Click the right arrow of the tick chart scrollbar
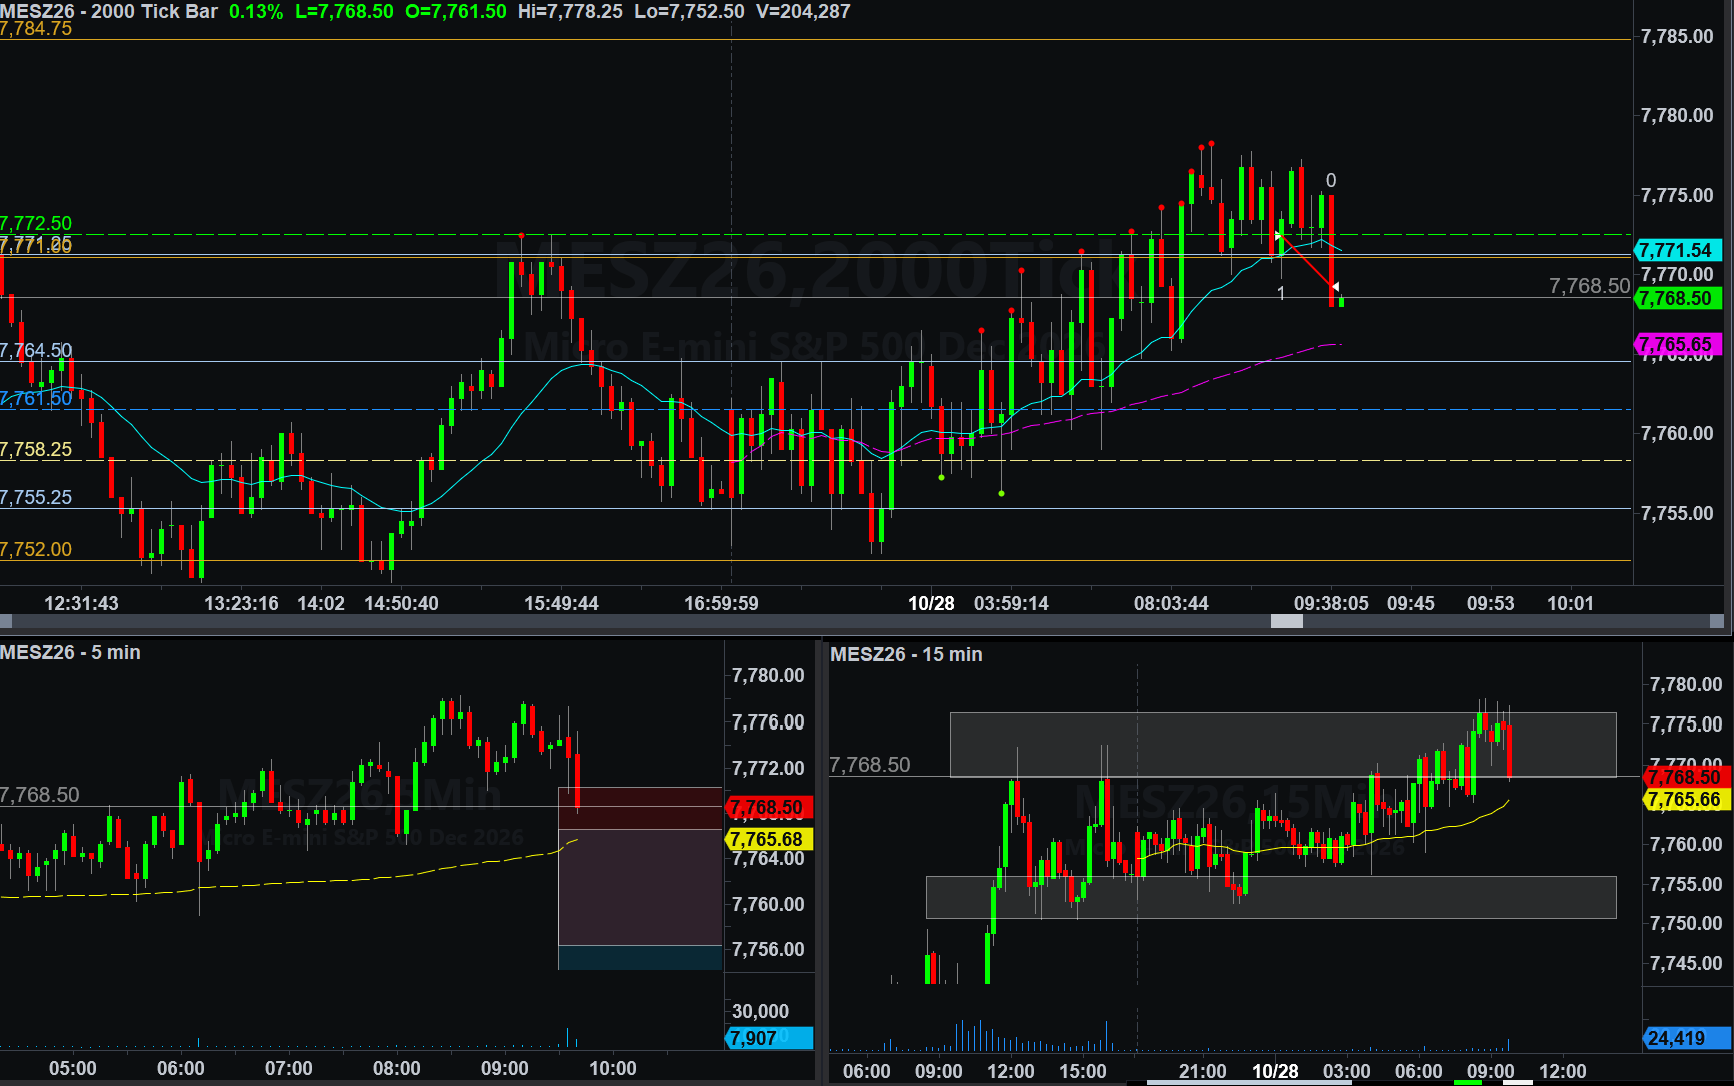Screen dimensions: 1734x1086 (x=1718, y=621)
